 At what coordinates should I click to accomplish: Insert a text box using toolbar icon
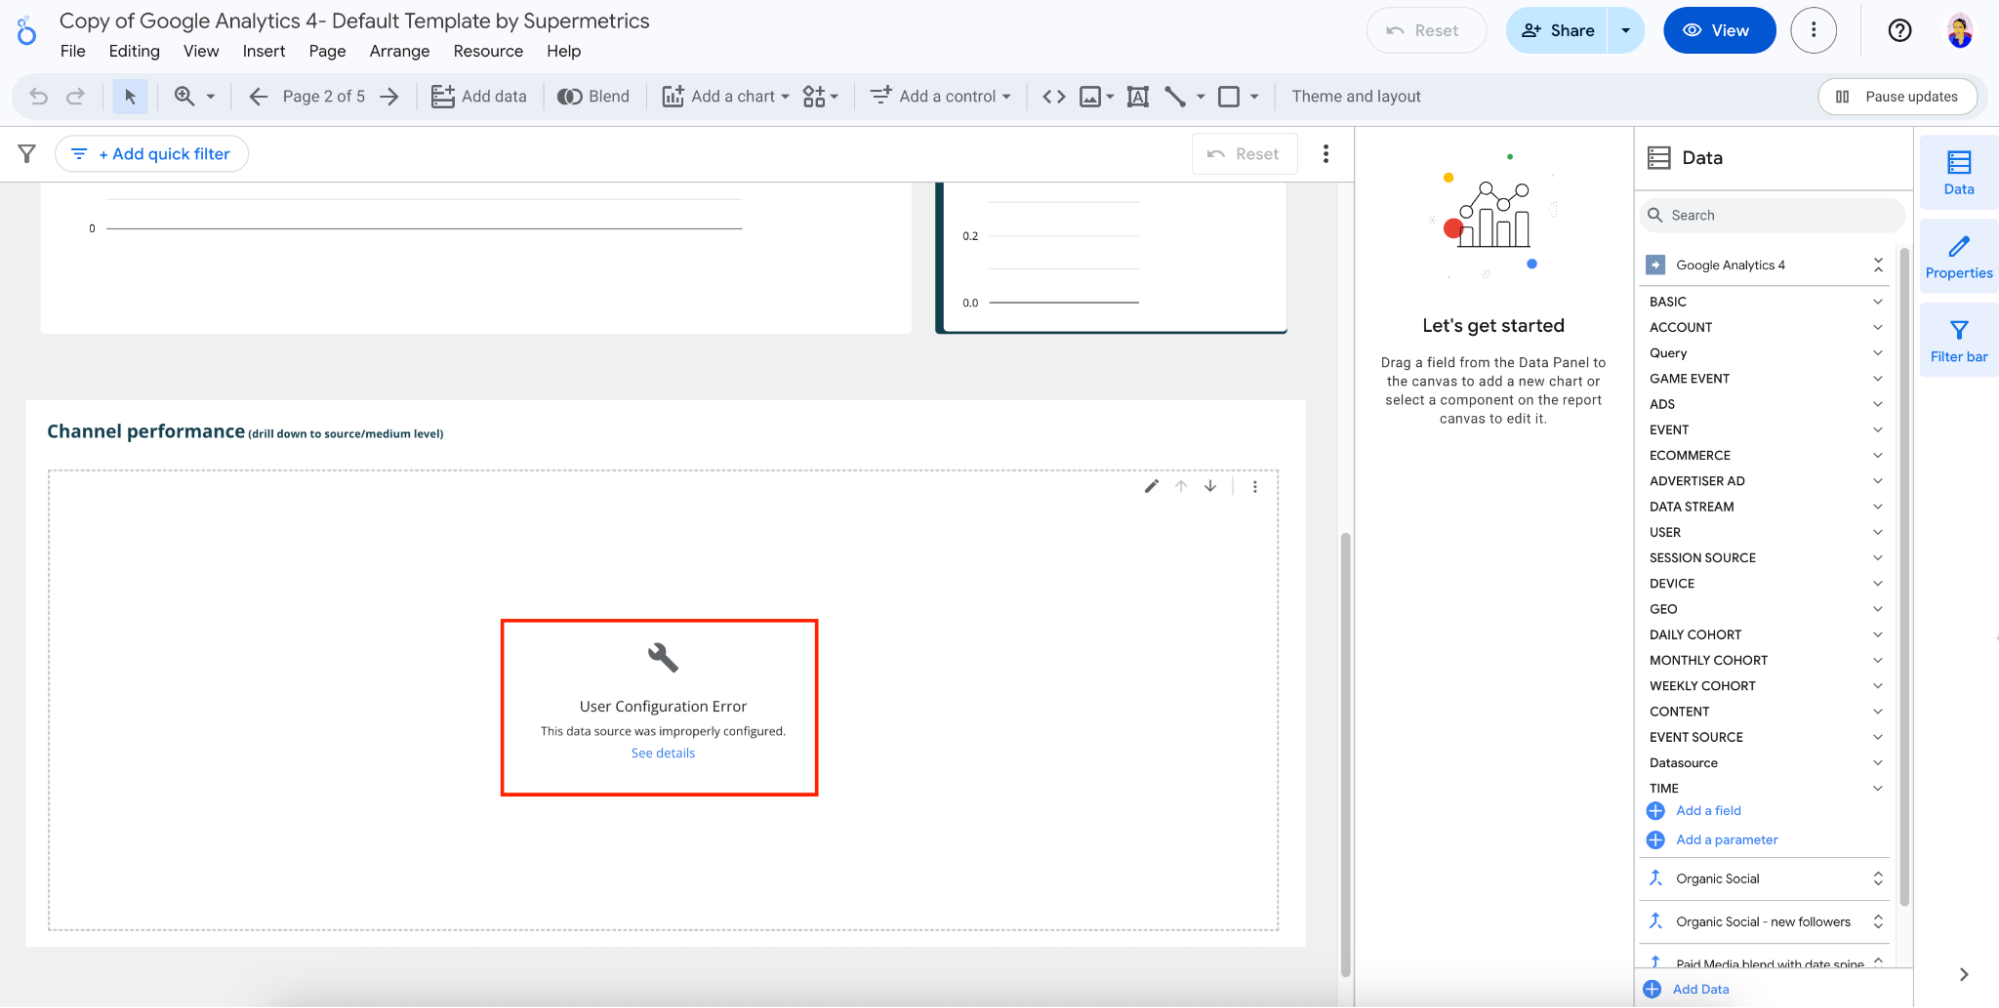(1137, 96)
